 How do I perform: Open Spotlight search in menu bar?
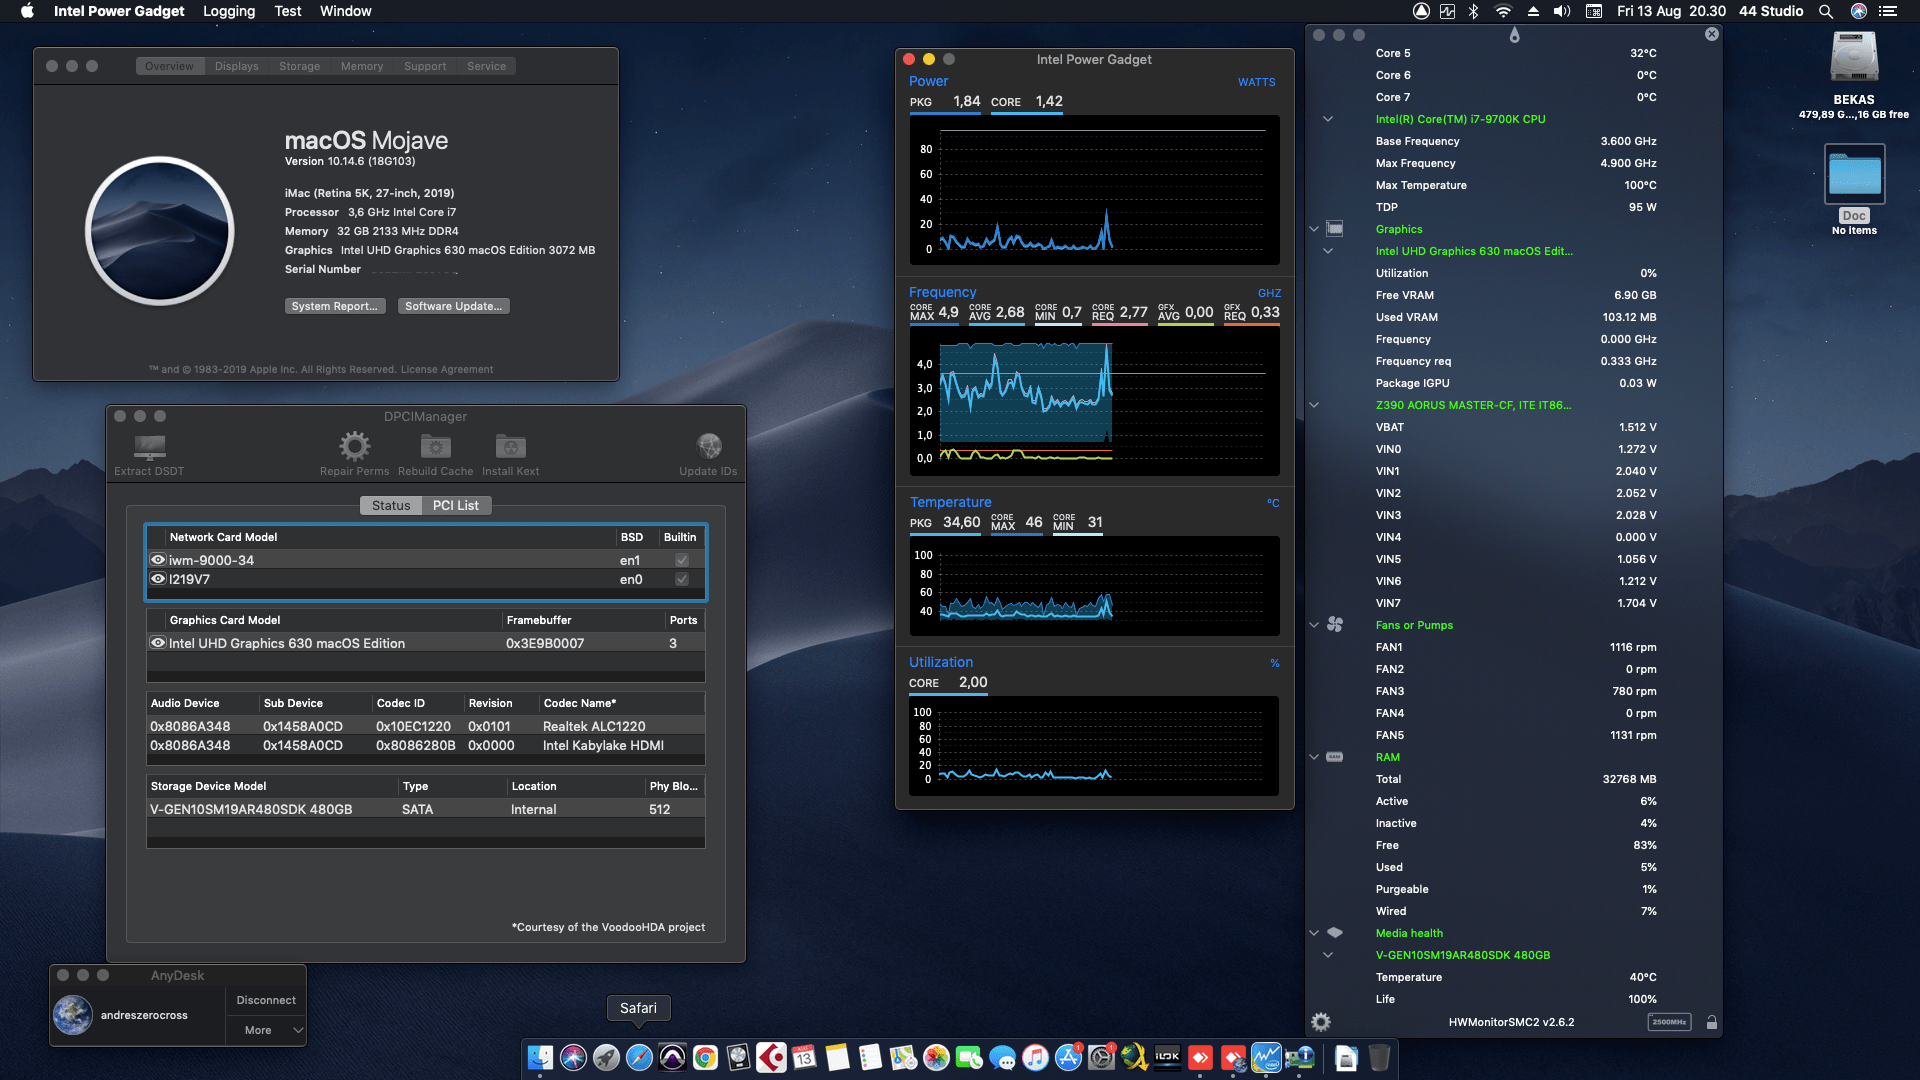pyautogui.click(x=1826, y=11)
